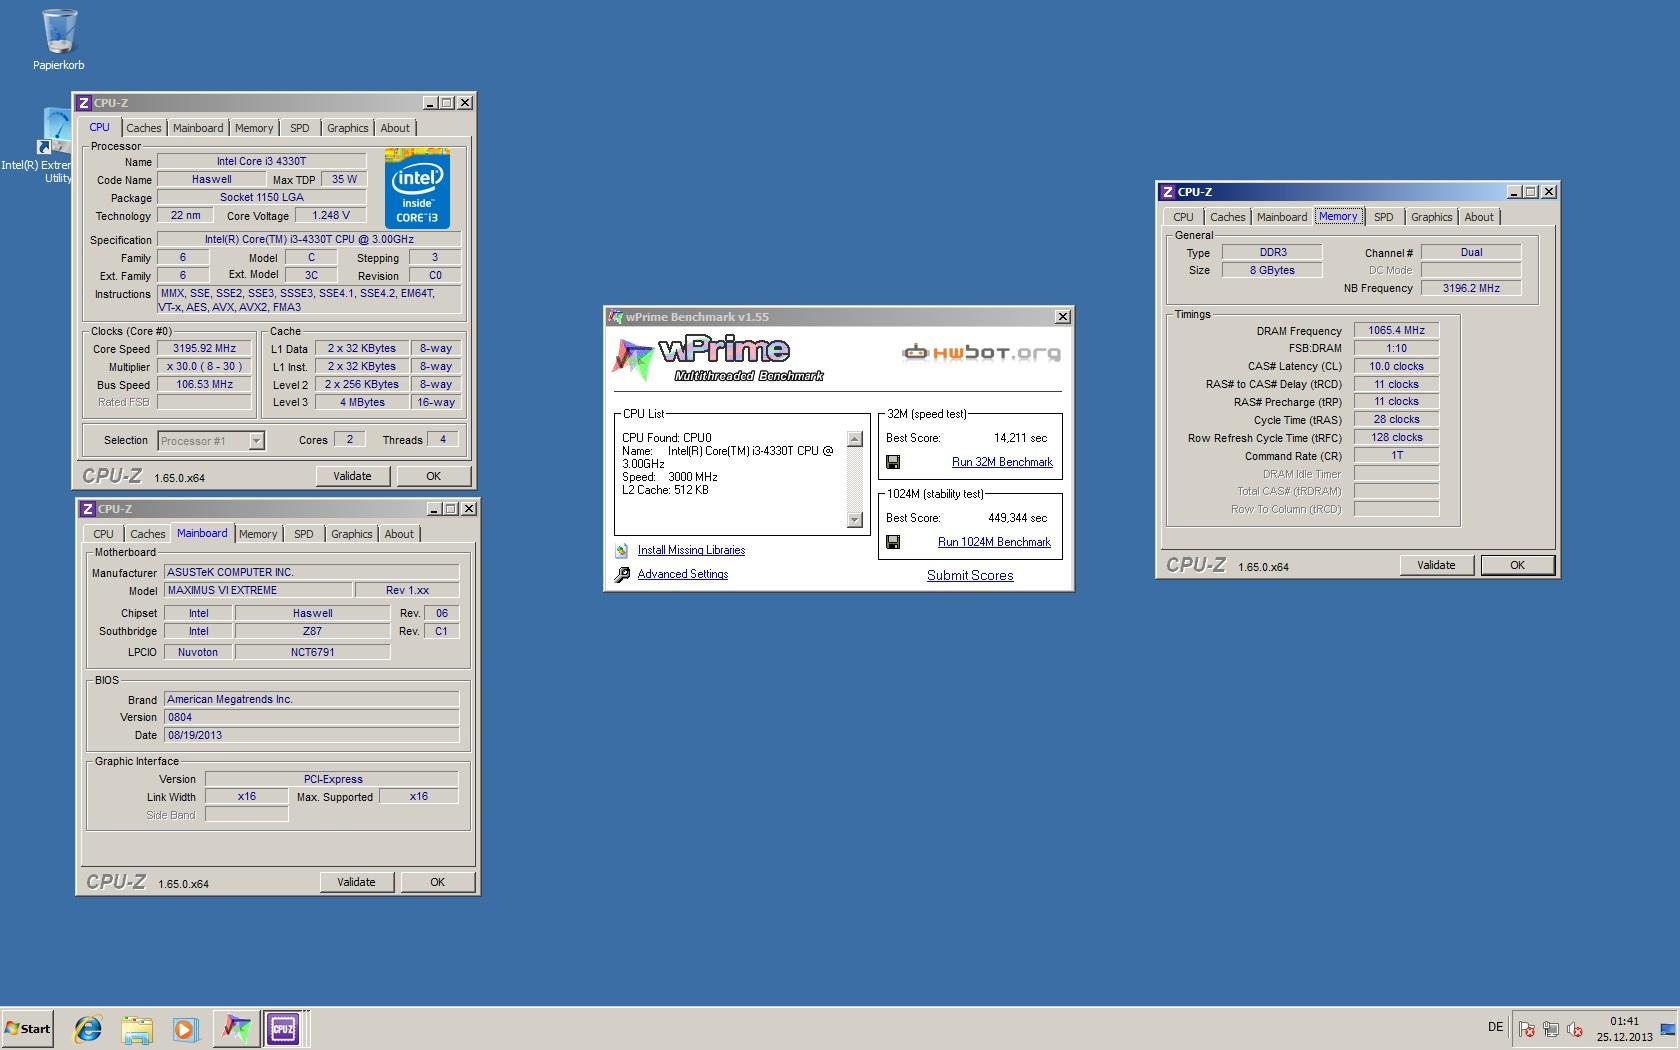The image size is (1680, 1050).
Task: Click save icon for 1024M score
Action: (893, 542)
